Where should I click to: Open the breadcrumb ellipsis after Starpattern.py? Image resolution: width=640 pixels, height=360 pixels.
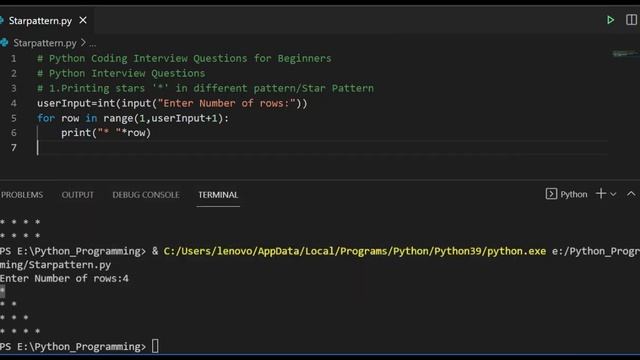(93, 43)
